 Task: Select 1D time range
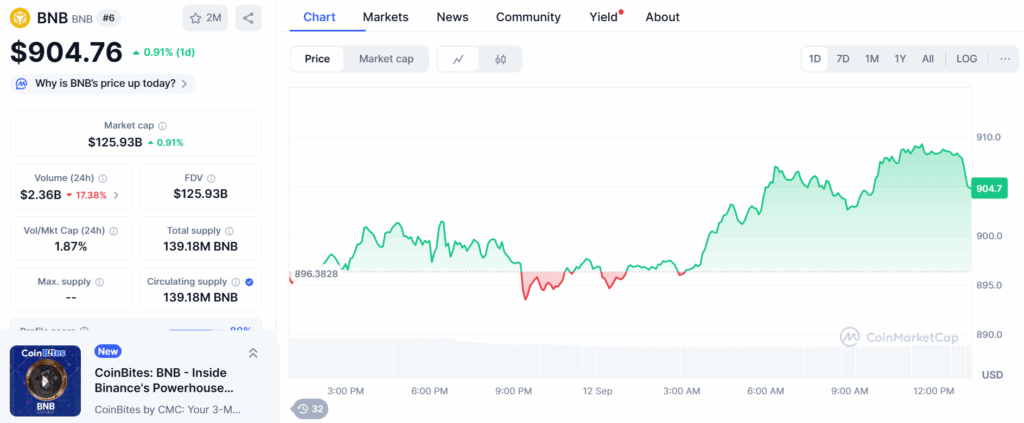pyautogui.click(x=815, y=59)
